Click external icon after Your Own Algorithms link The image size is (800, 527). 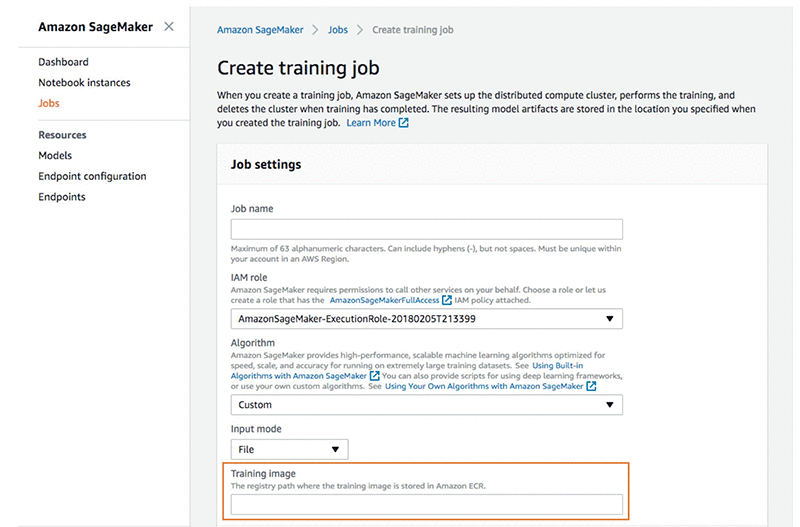click(x=591, y=386)
